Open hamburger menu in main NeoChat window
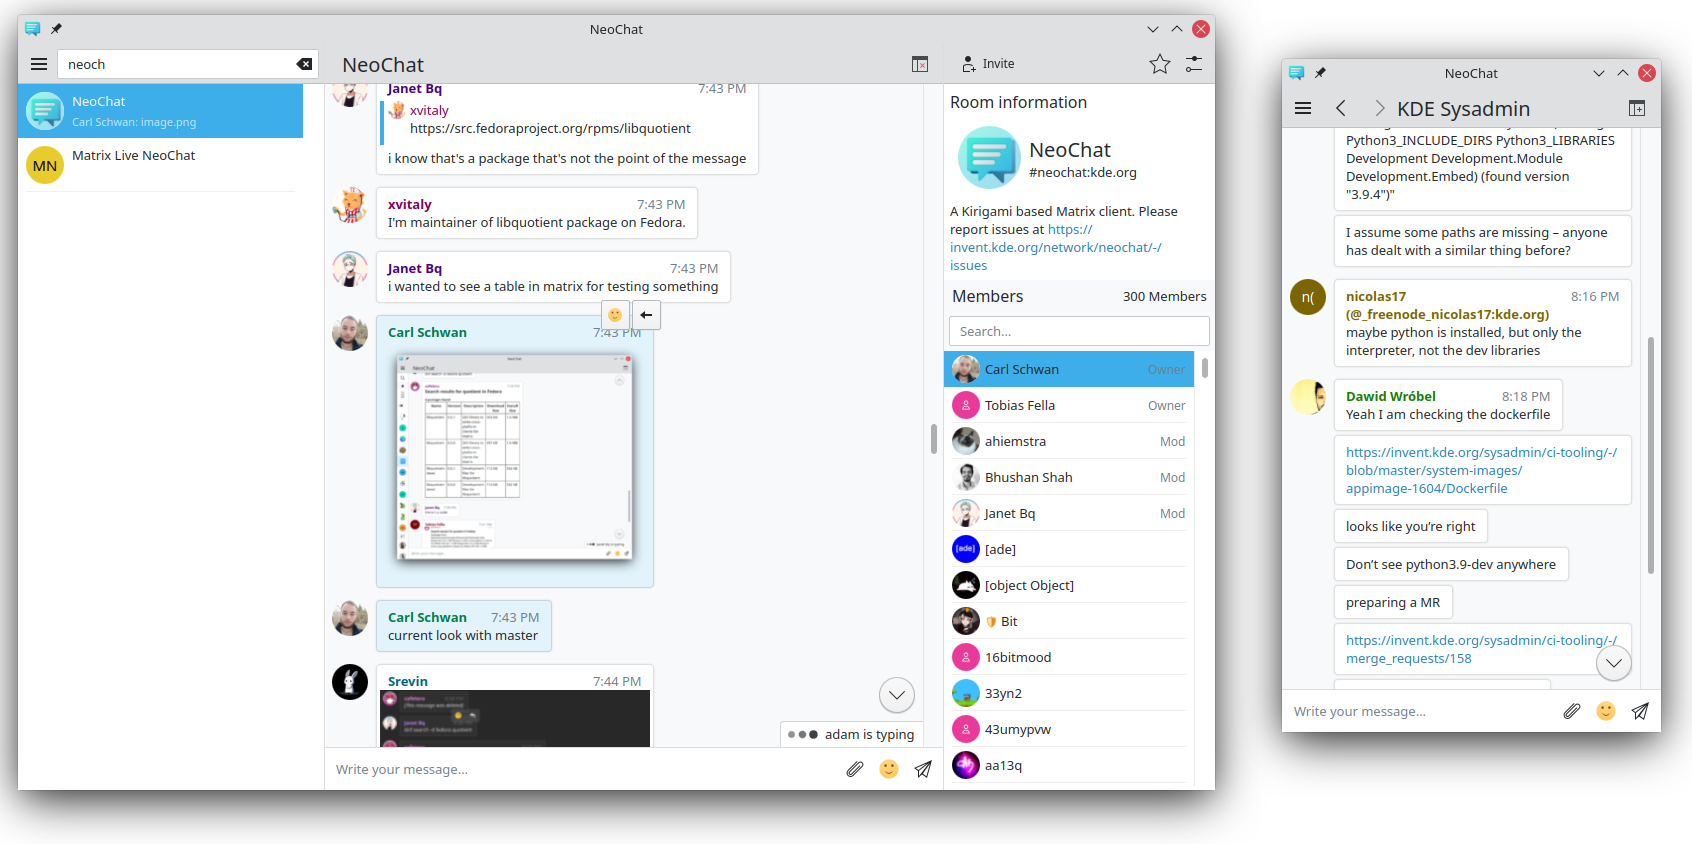 click(39, 64)
